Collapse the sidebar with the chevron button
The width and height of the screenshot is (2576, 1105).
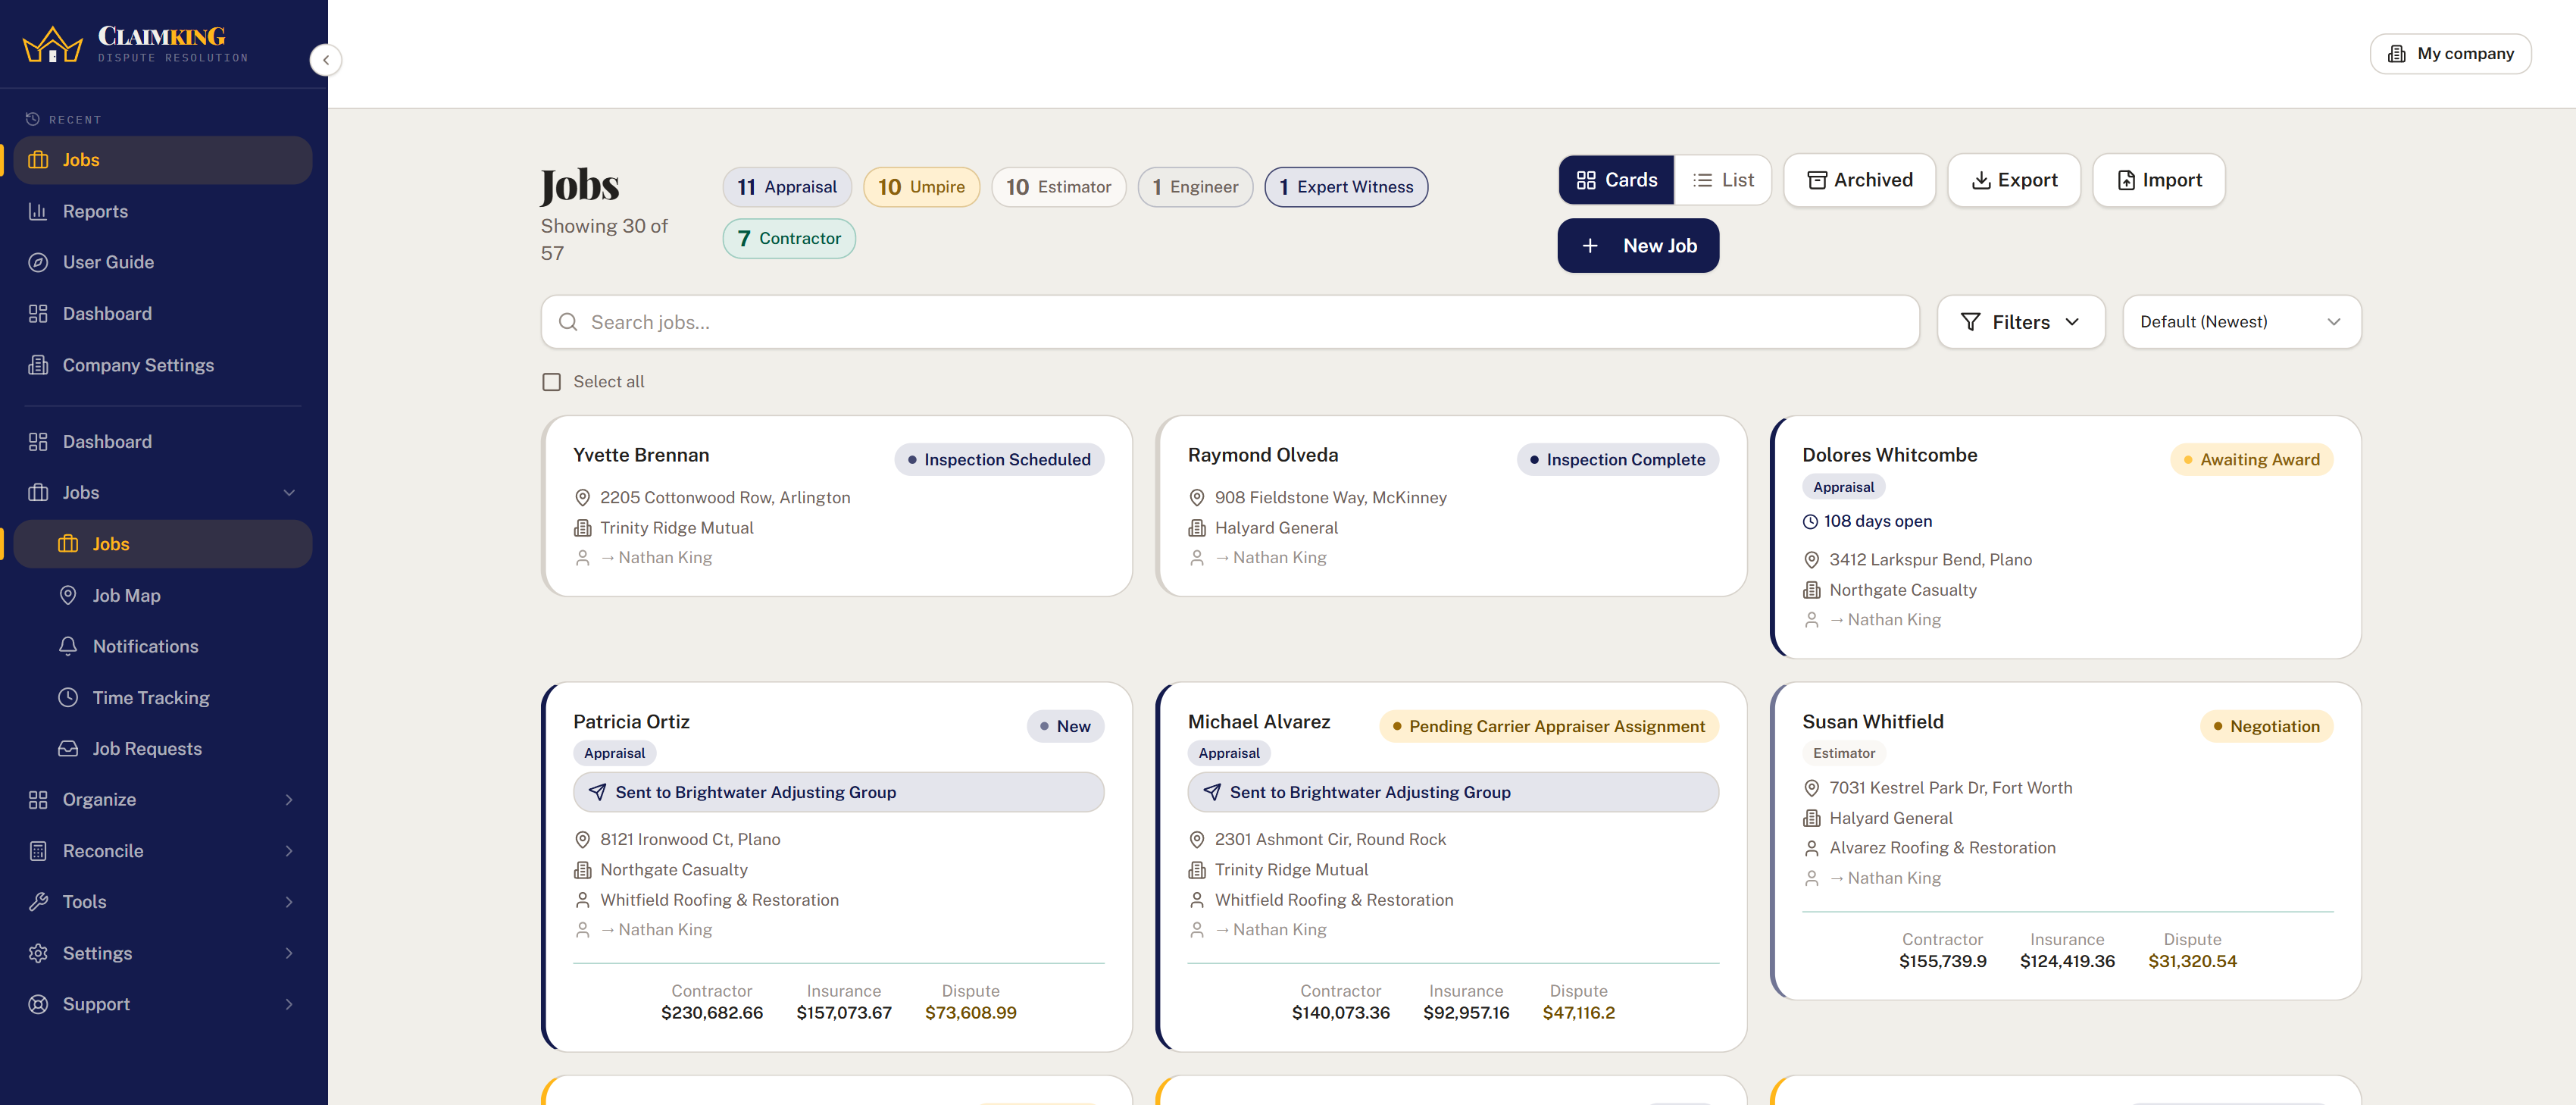tap(325, 60)
